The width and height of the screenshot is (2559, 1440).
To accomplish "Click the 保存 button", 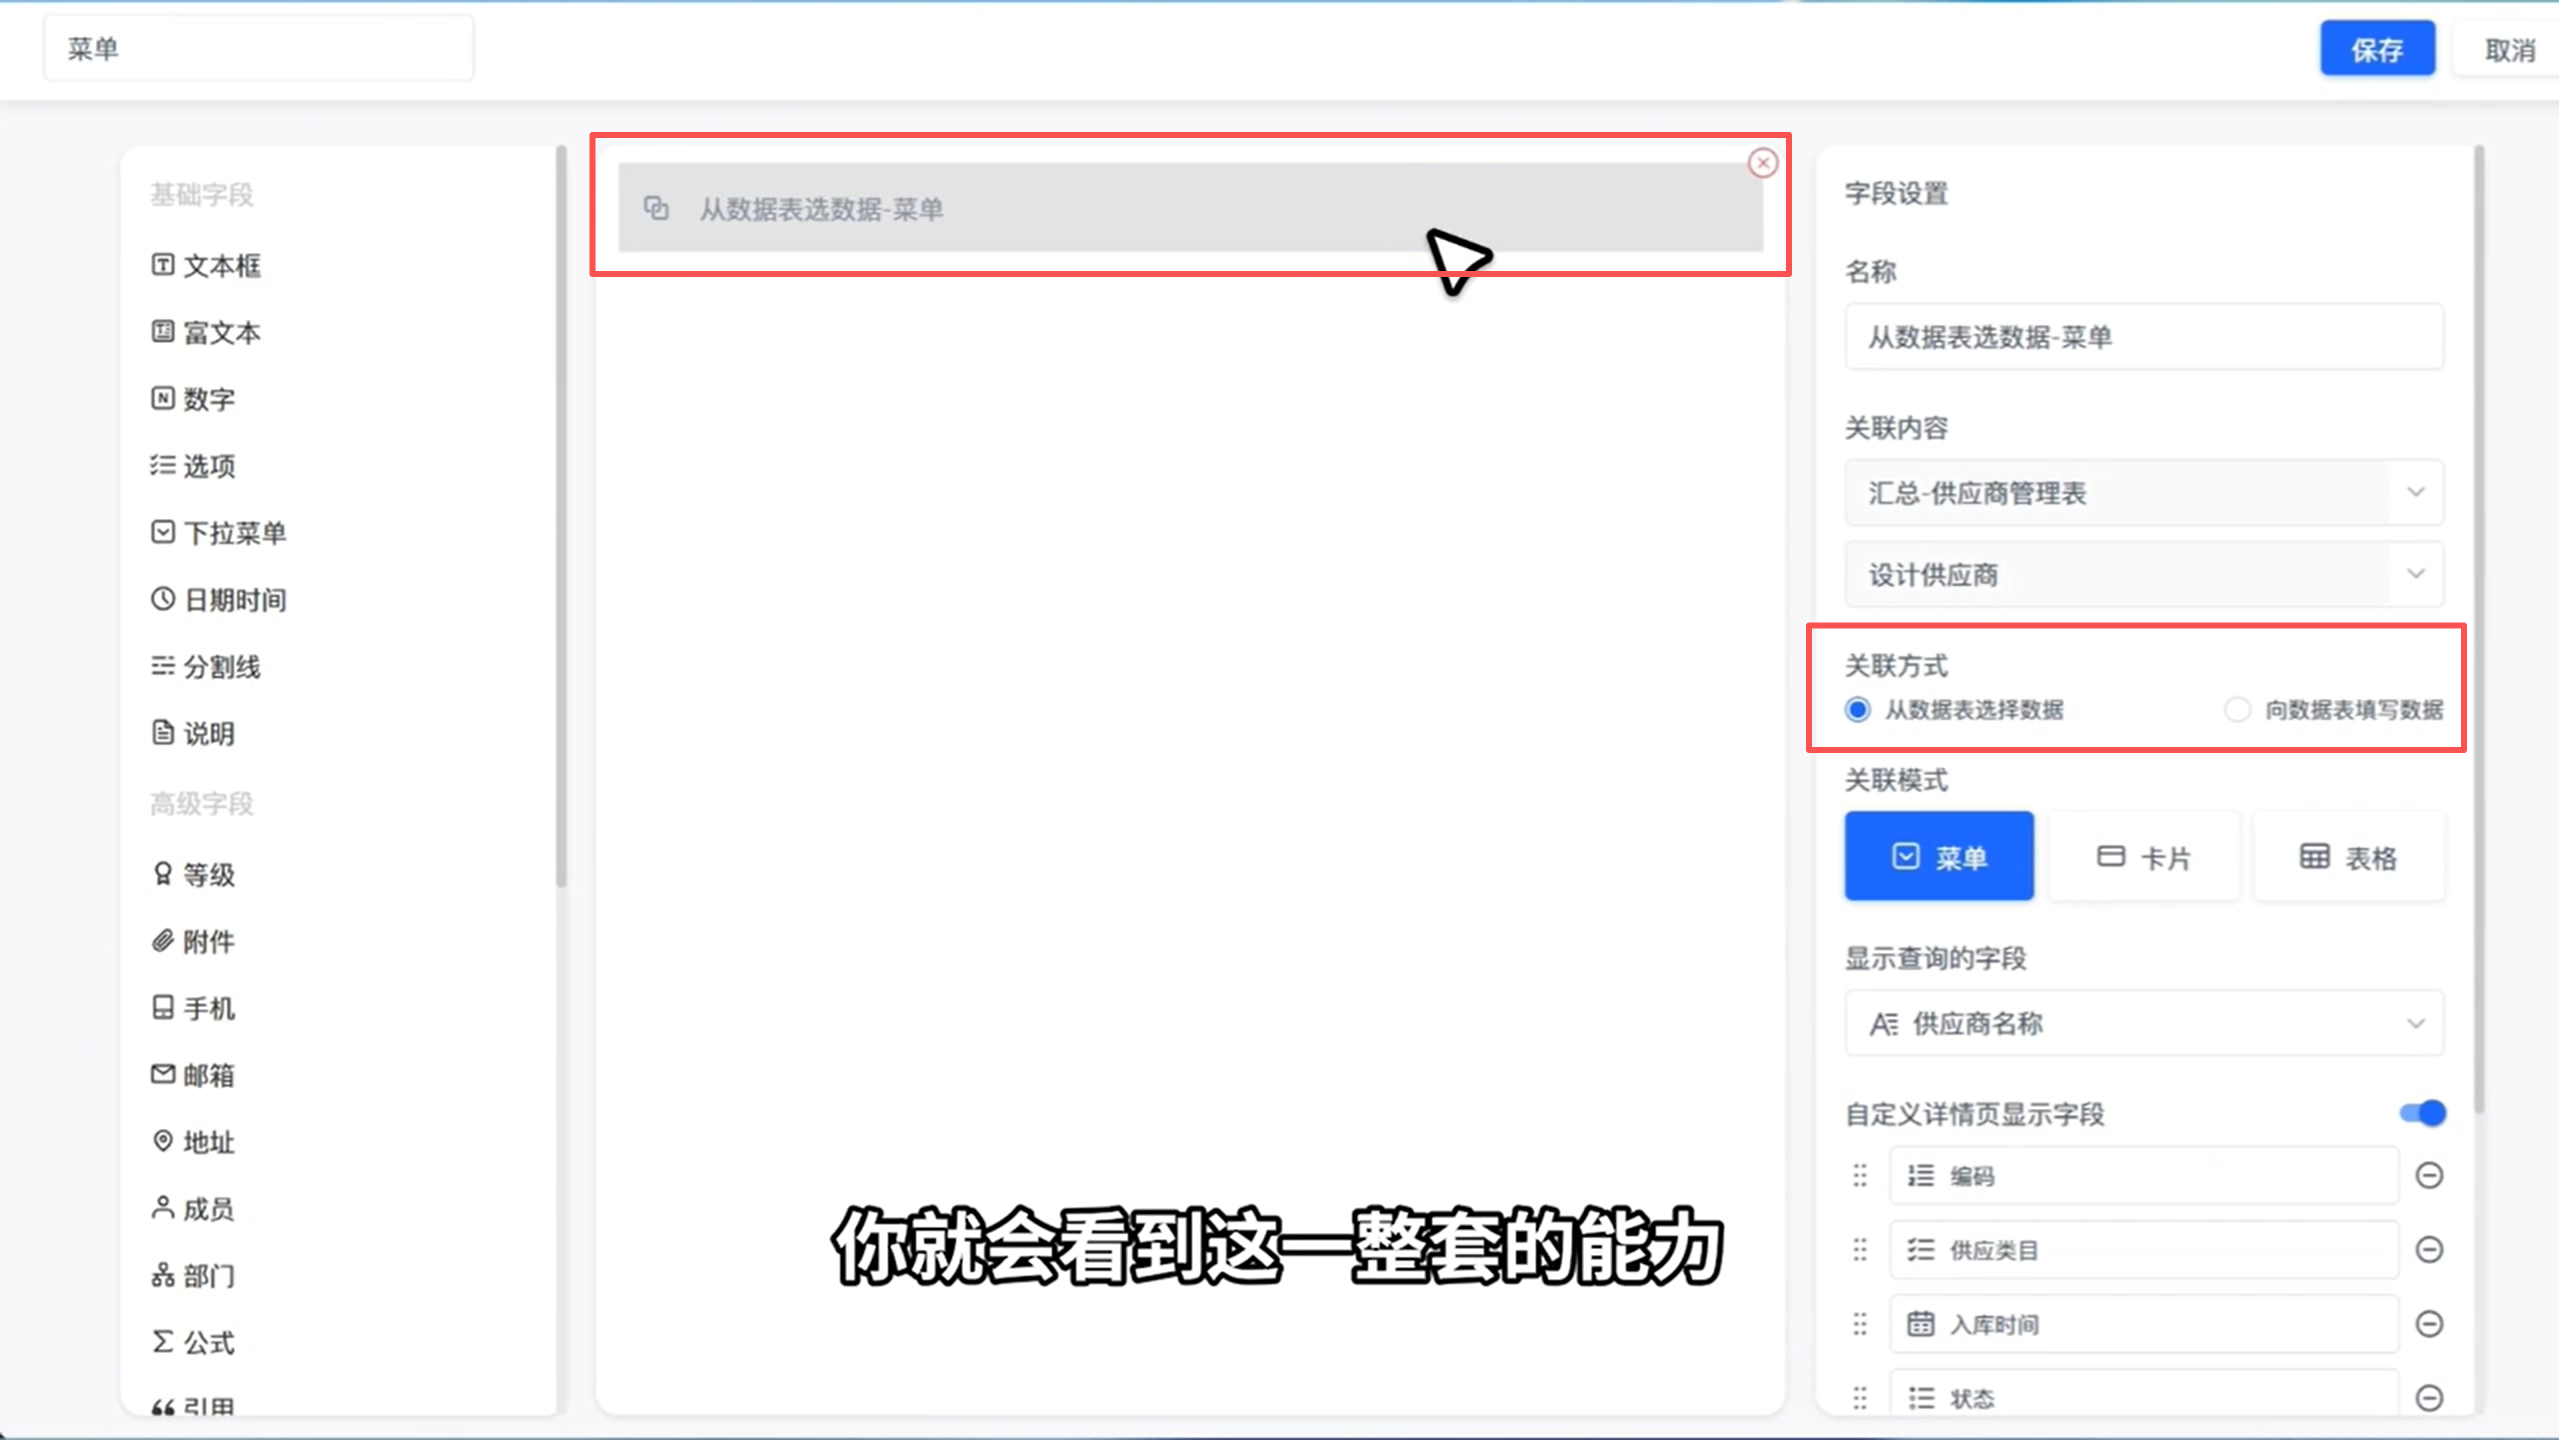I will coord(2377,48).
